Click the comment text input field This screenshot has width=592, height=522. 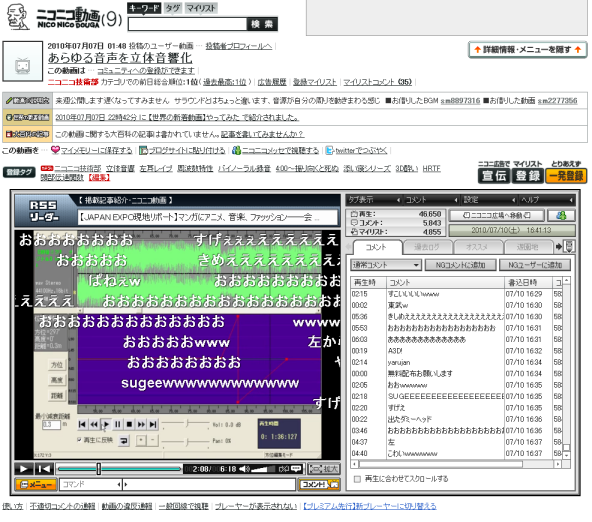click(x=209, y=484)
